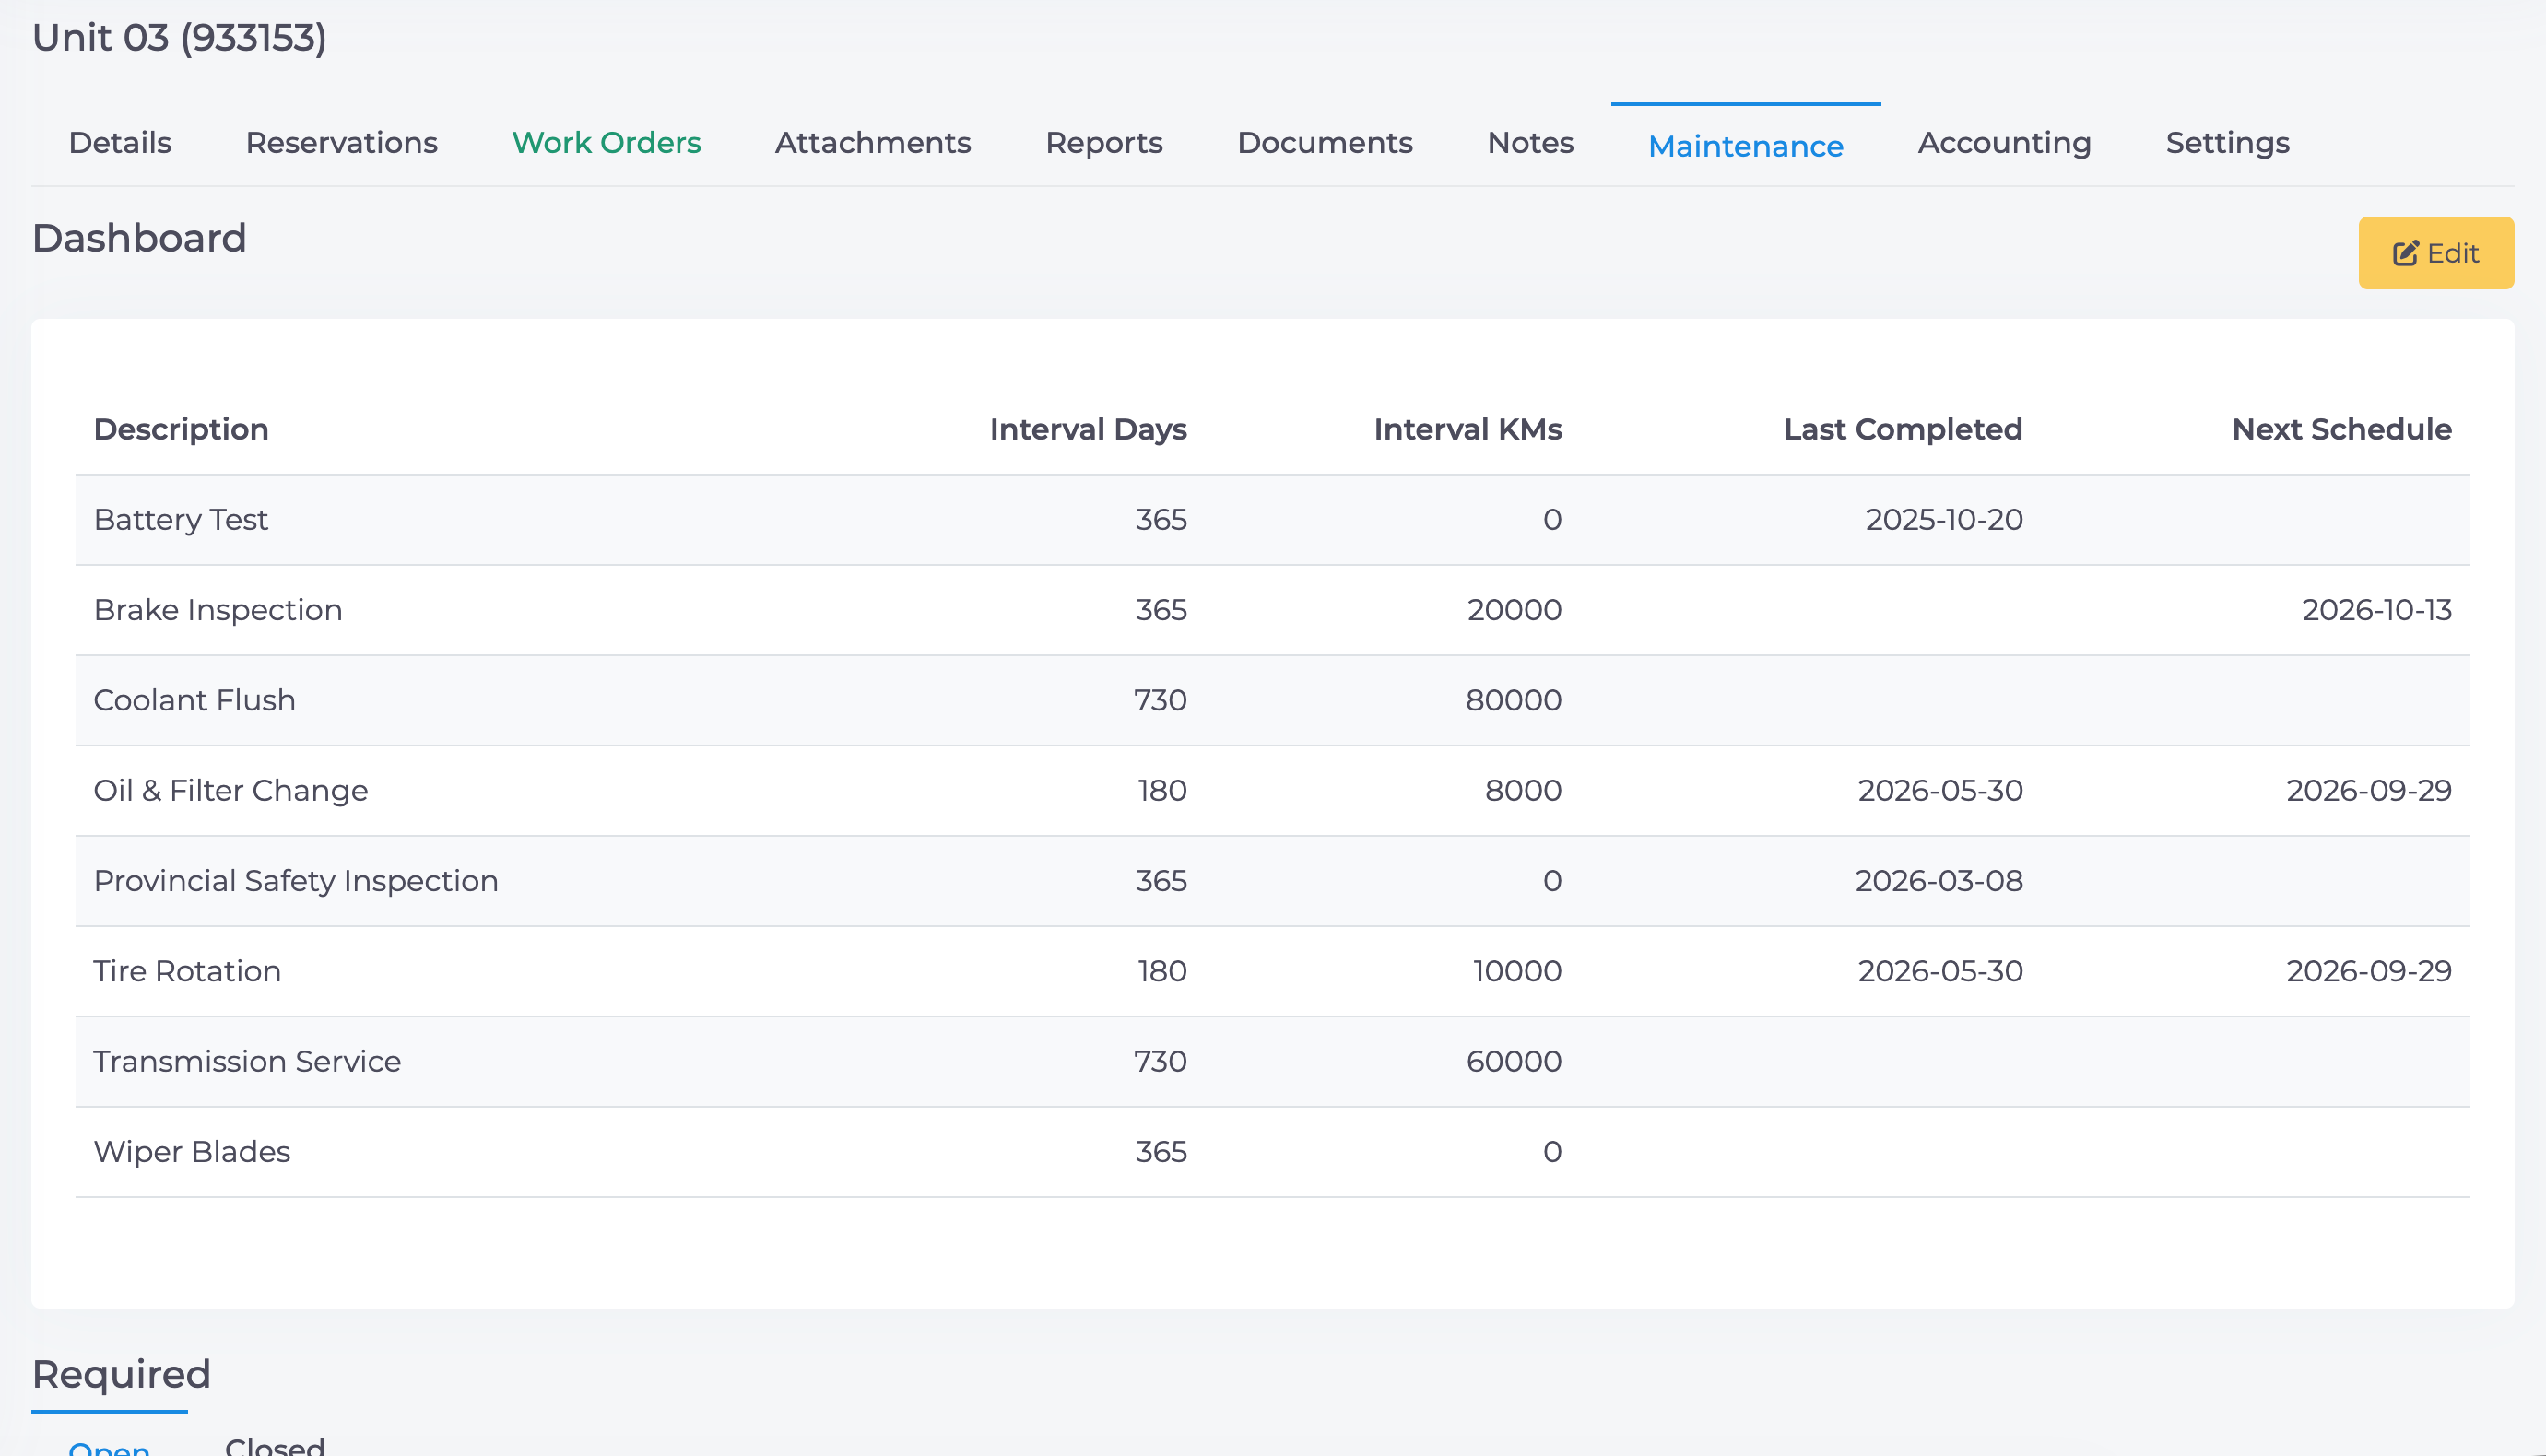This screenshot has height=1456, width=2546.
Task: Click Brake Inspection next schedule 2026-10-13
Action: click(2376, 610)
